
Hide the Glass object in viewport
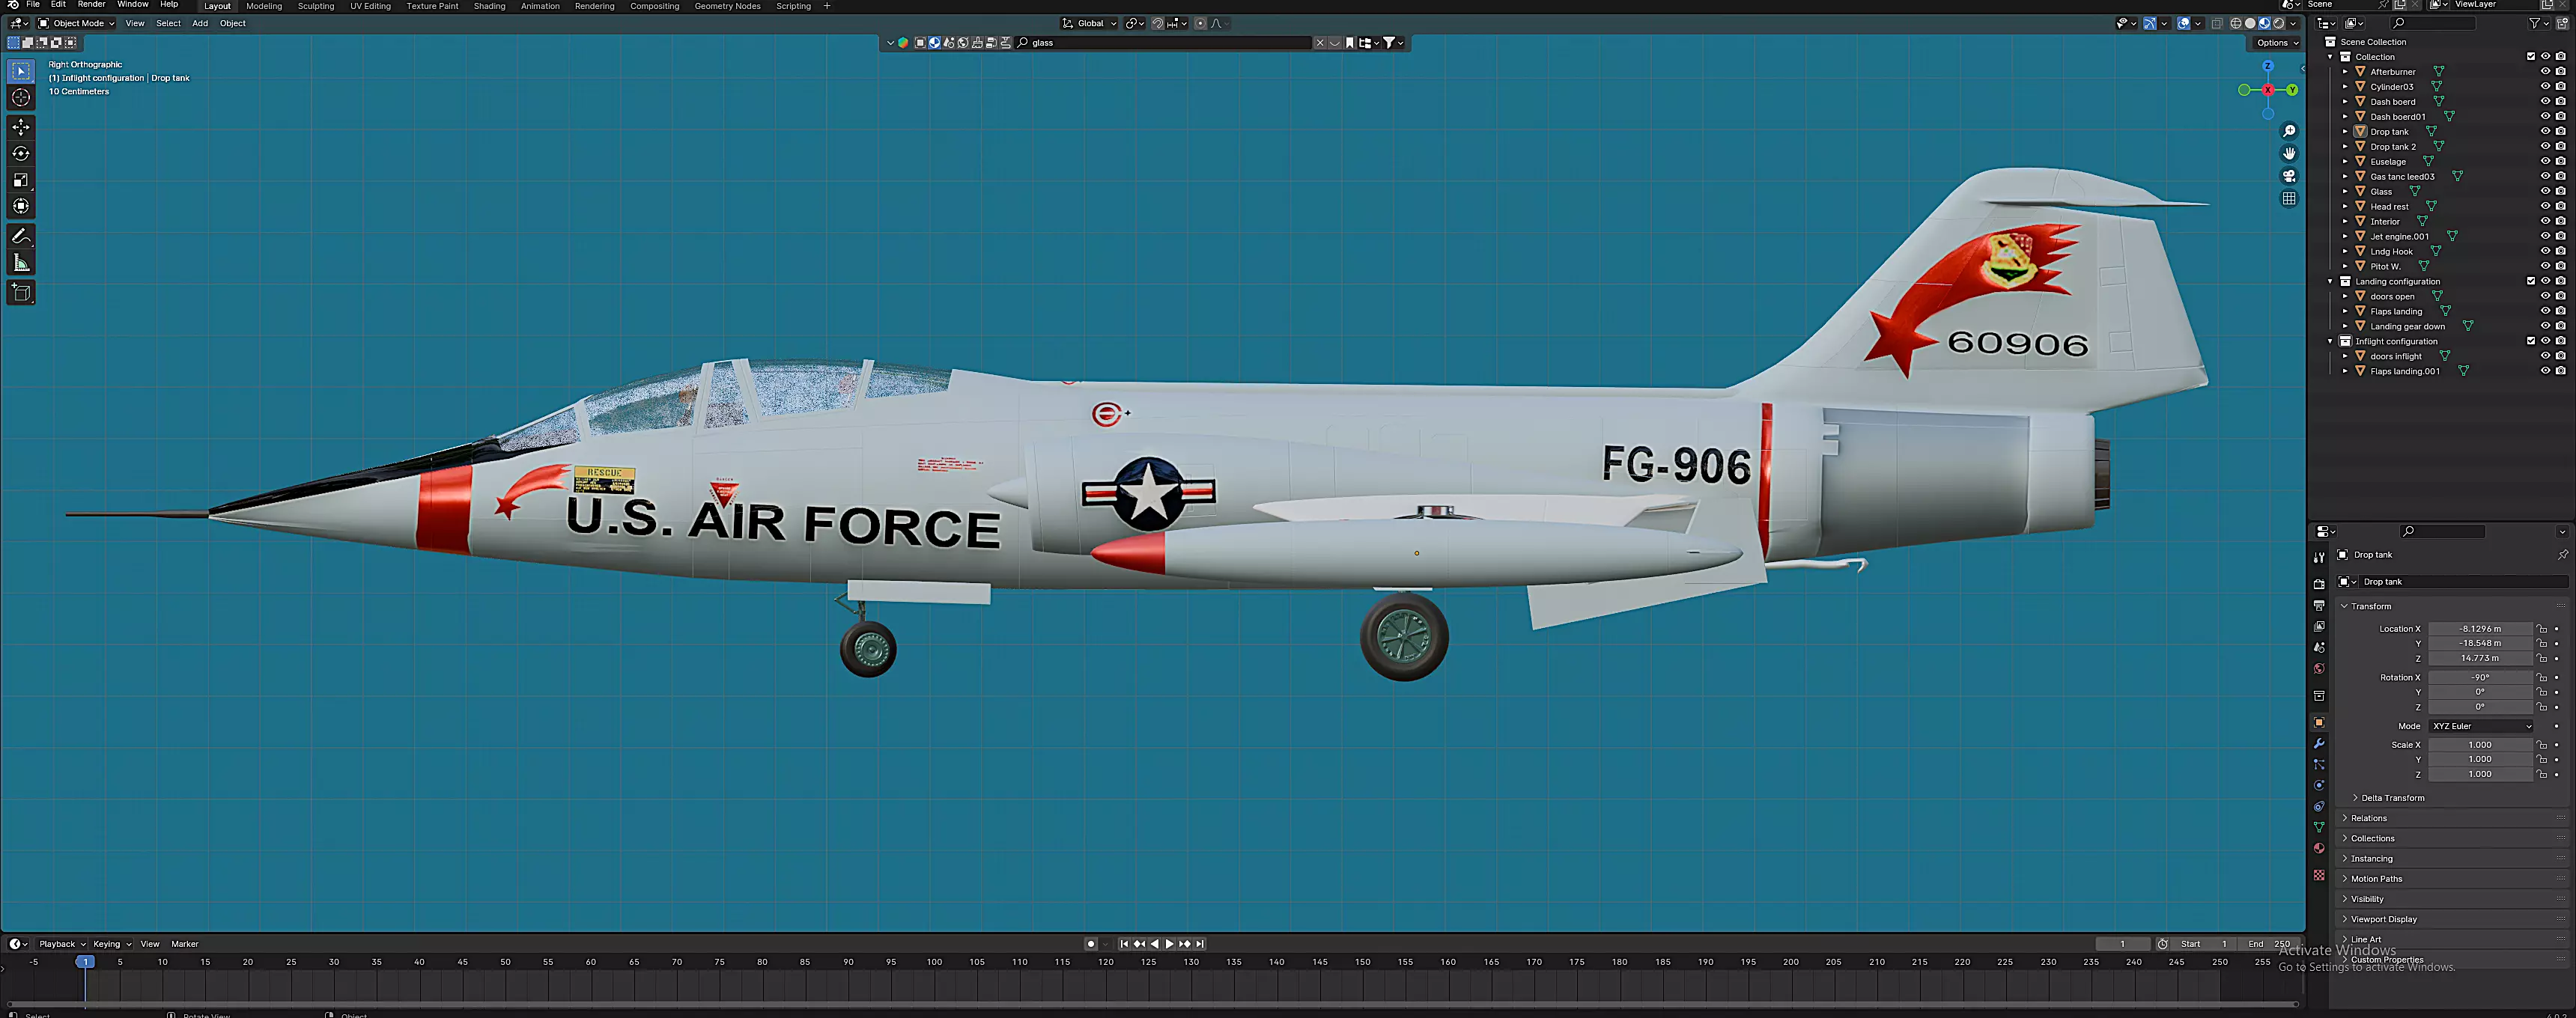point(2545,191)
